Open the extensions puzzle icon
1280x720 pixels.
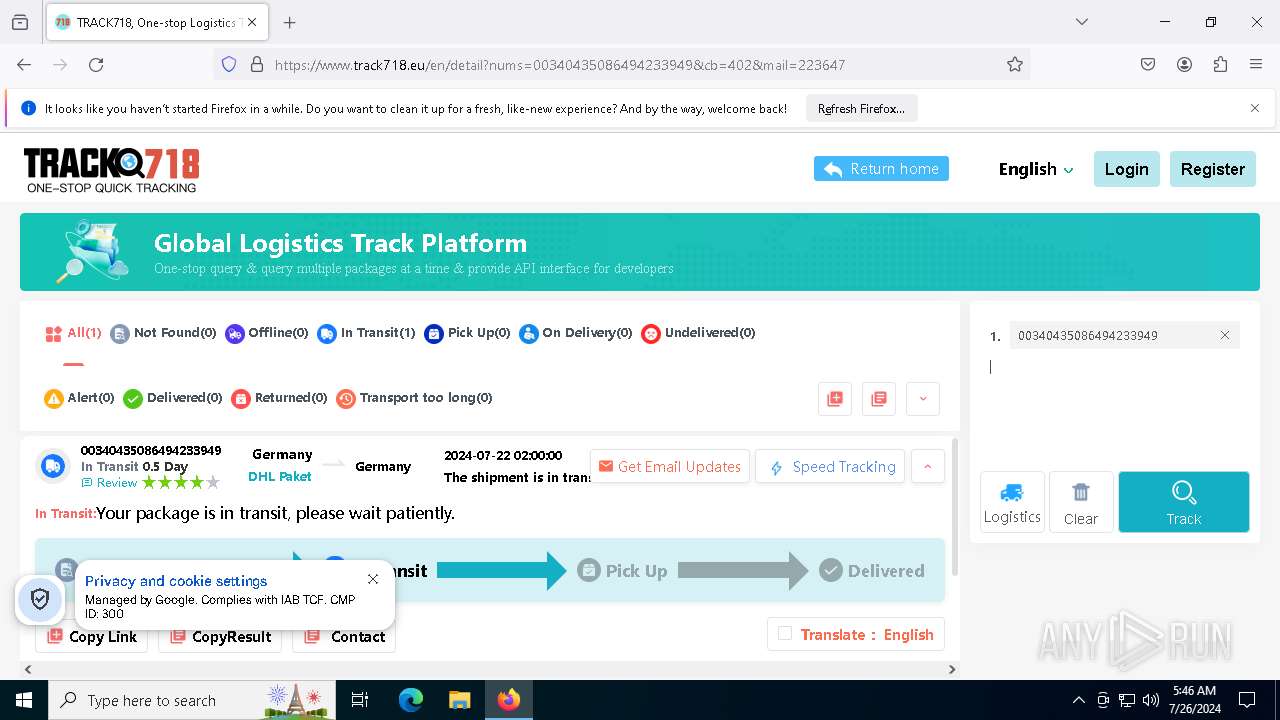[1220, 64]
